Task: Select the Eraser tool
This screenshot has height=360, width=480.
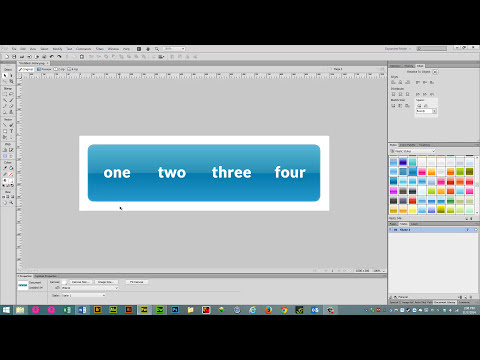Action: pos(11,106)
